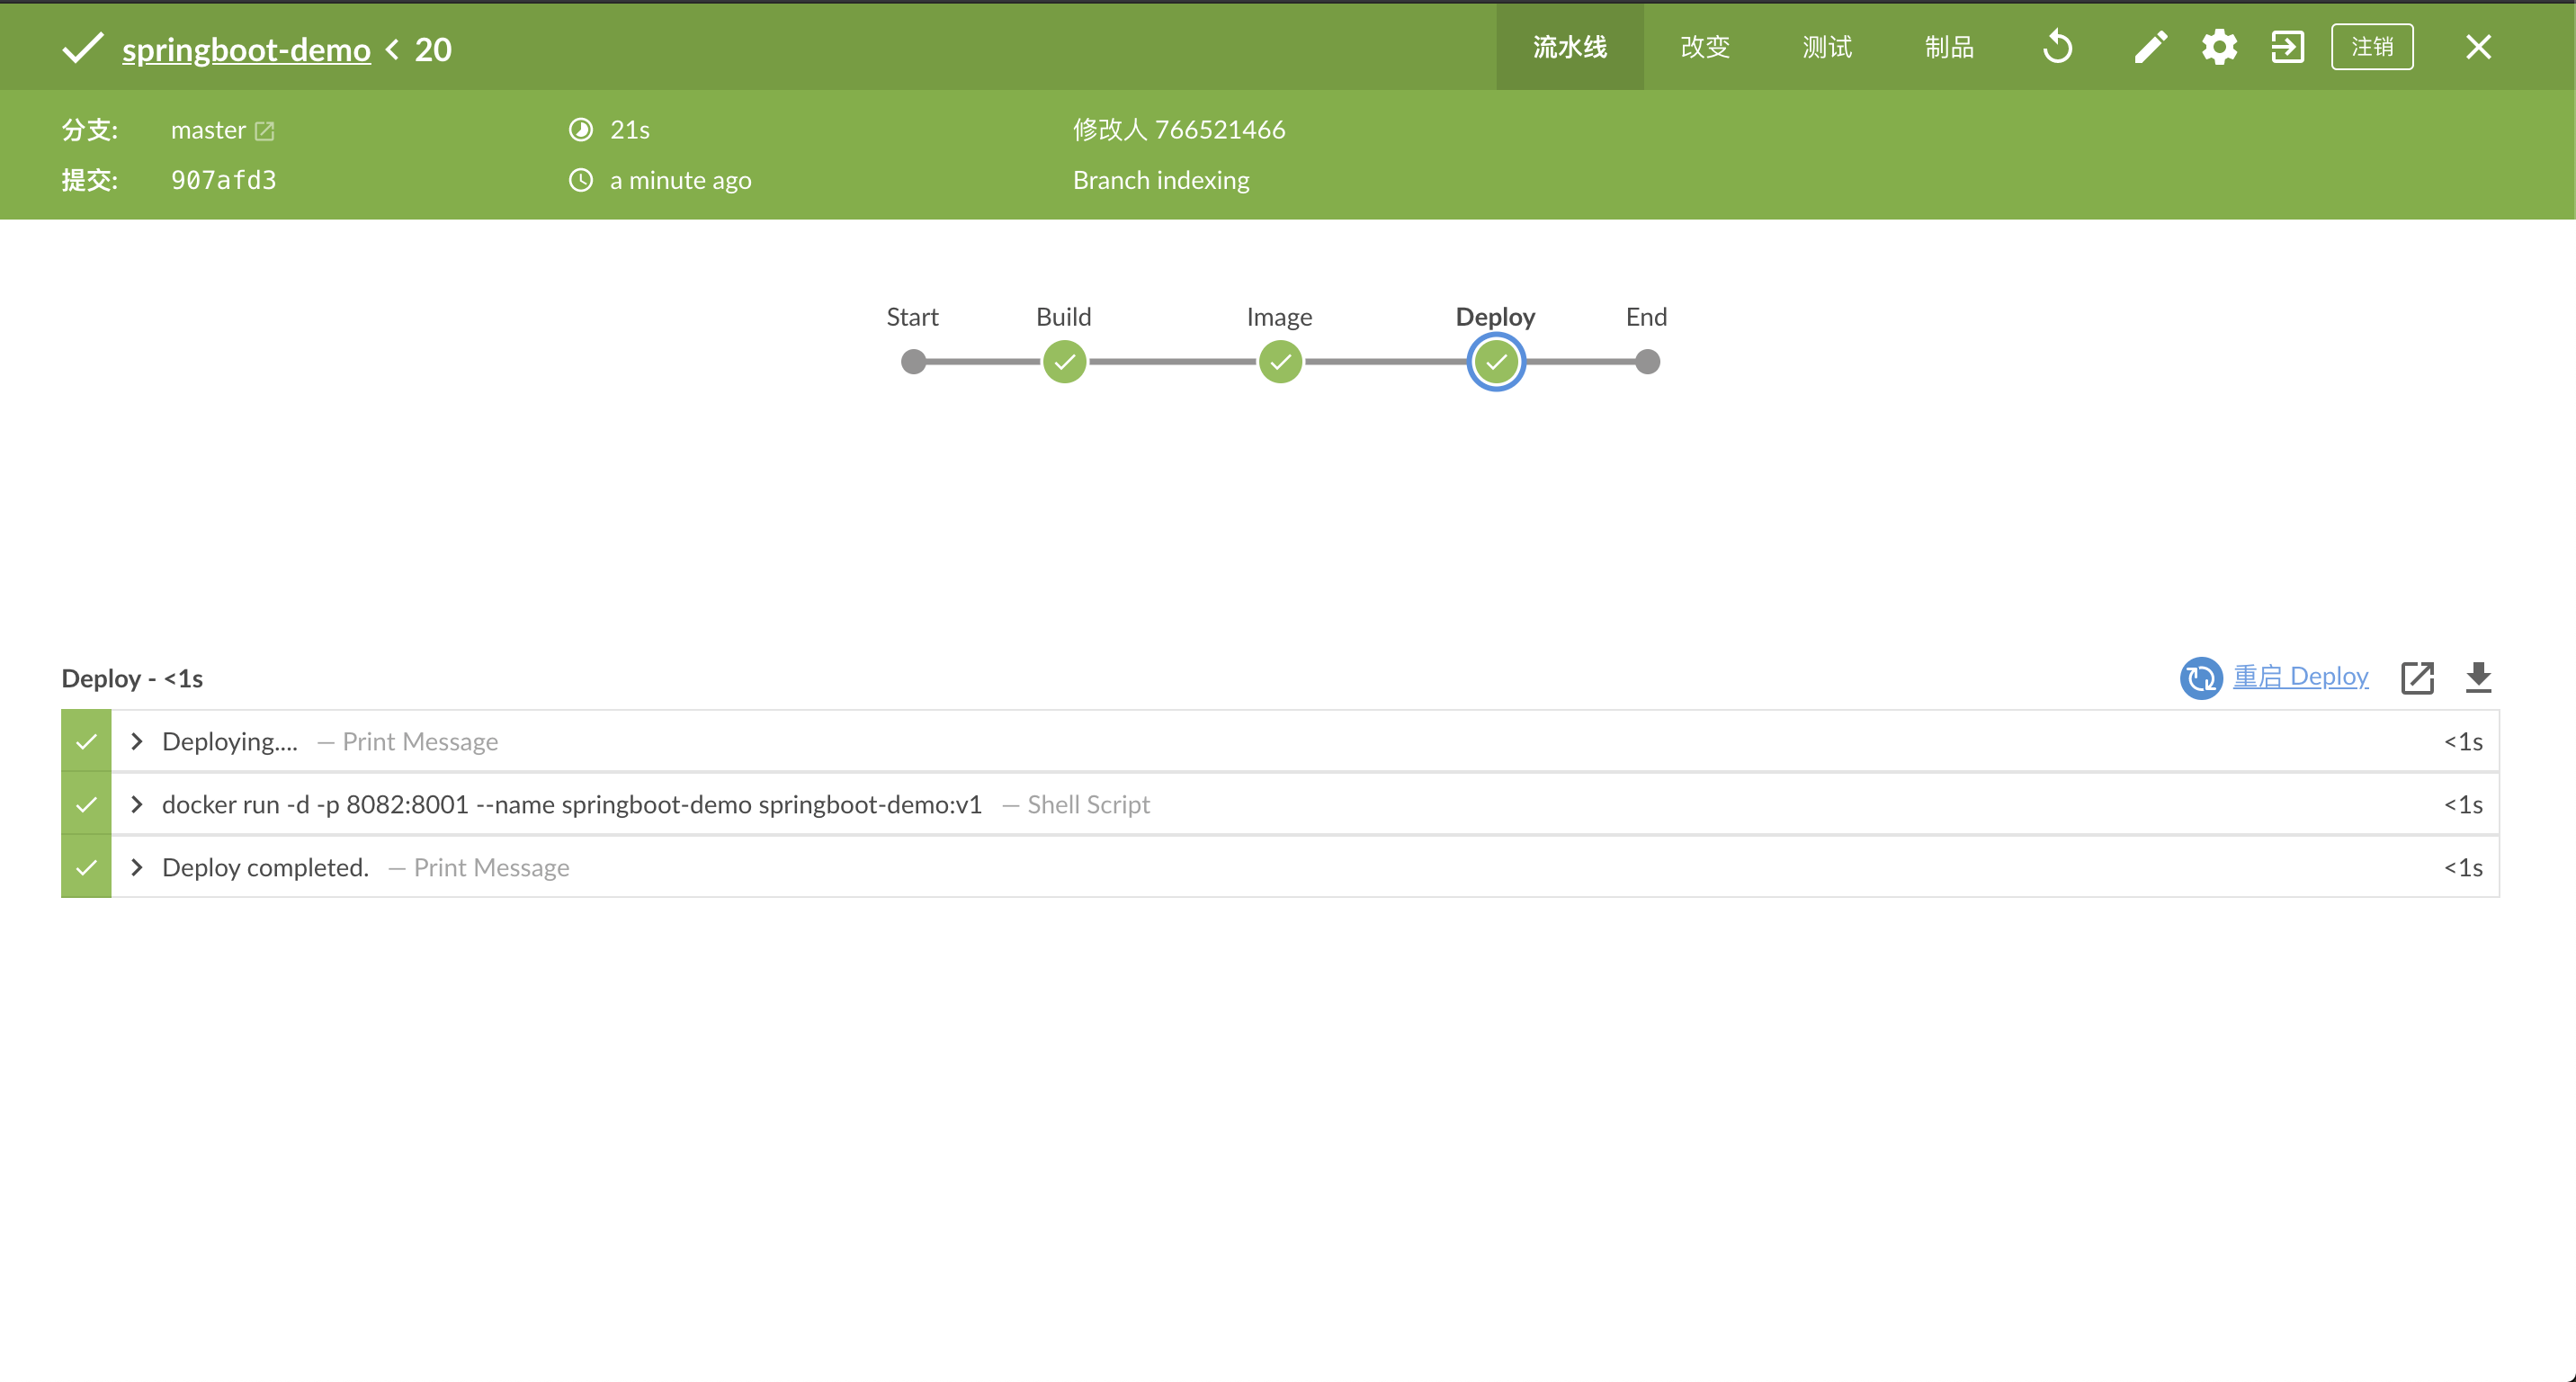Click the 'Deploy - <1s' stage heading
The image size is (2576, 1382).
point(132,678)
